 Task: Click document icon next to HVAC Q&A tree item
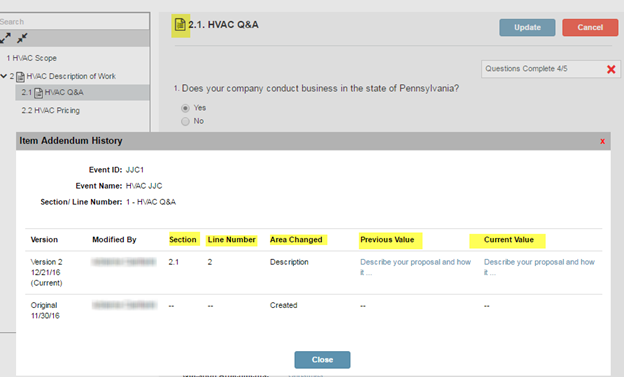(x=39, y=93)
